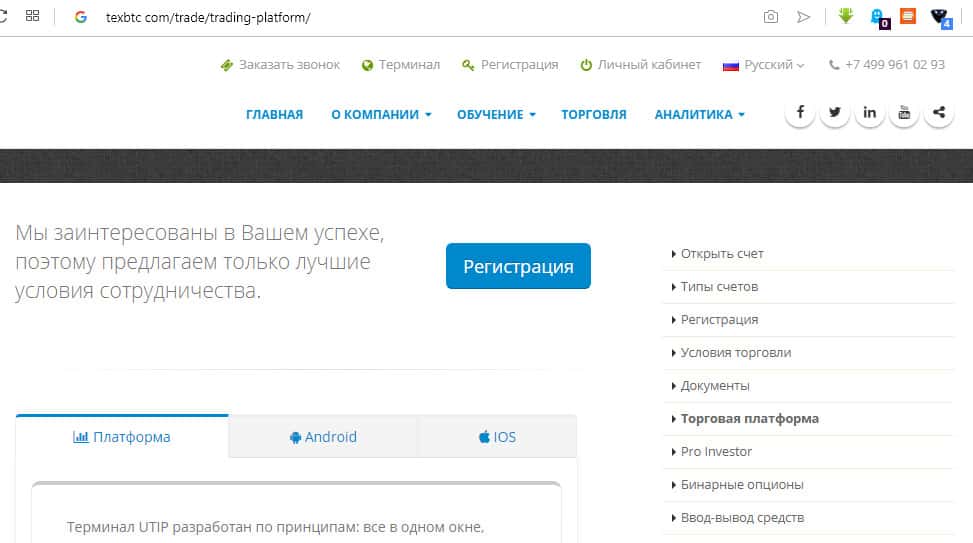Viewport: 973px width, 543px height.
Task: Click the Терминал UTIP разработан paragraph
Action: (x=275, y=527)
